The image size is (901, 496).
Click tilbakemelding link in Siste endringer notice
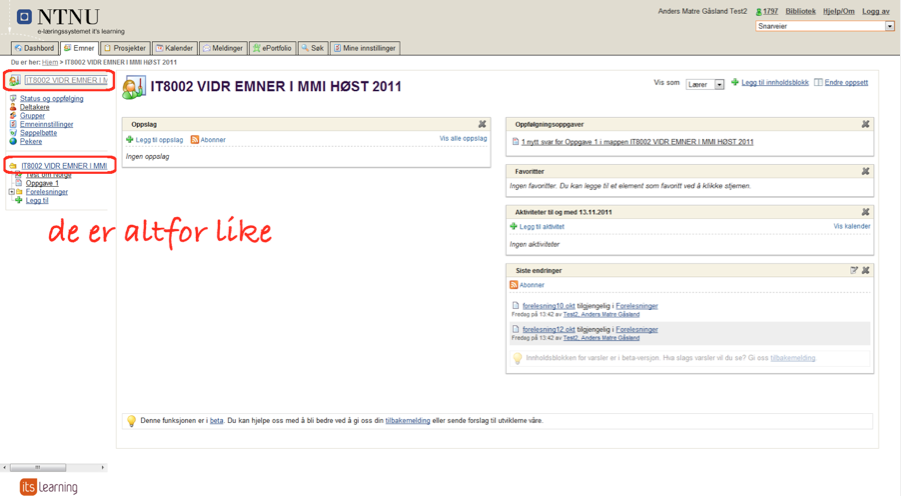tap(792, 358)
